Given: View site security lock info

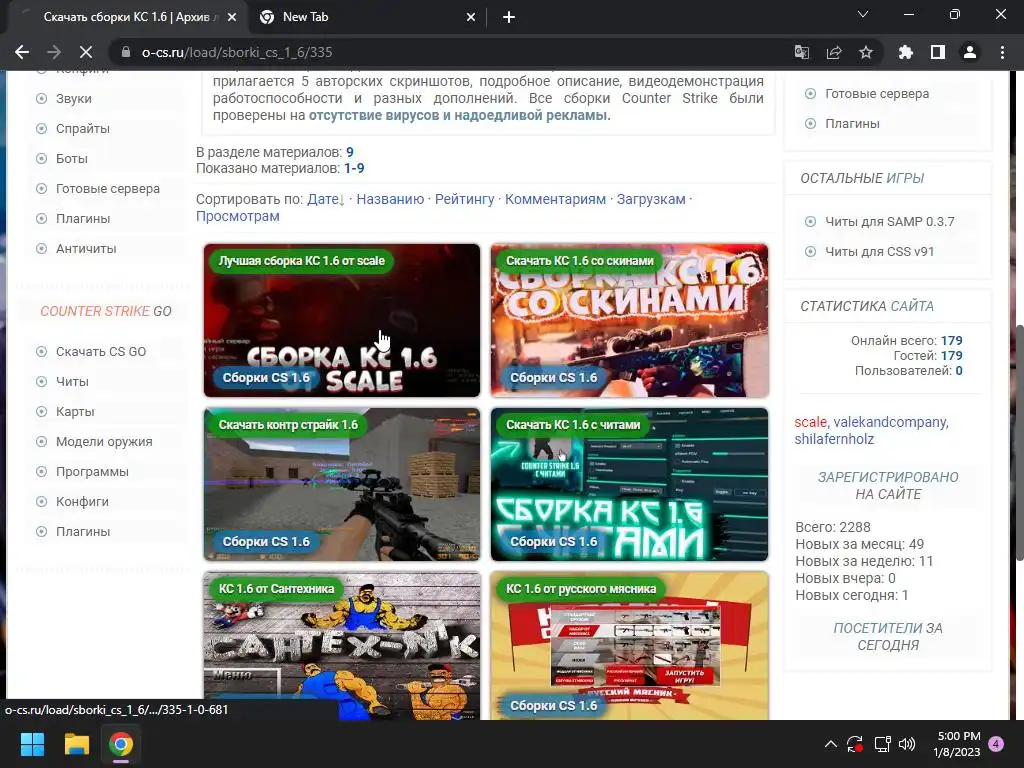Looking at the screenshot, I should (x=126, y=52).
